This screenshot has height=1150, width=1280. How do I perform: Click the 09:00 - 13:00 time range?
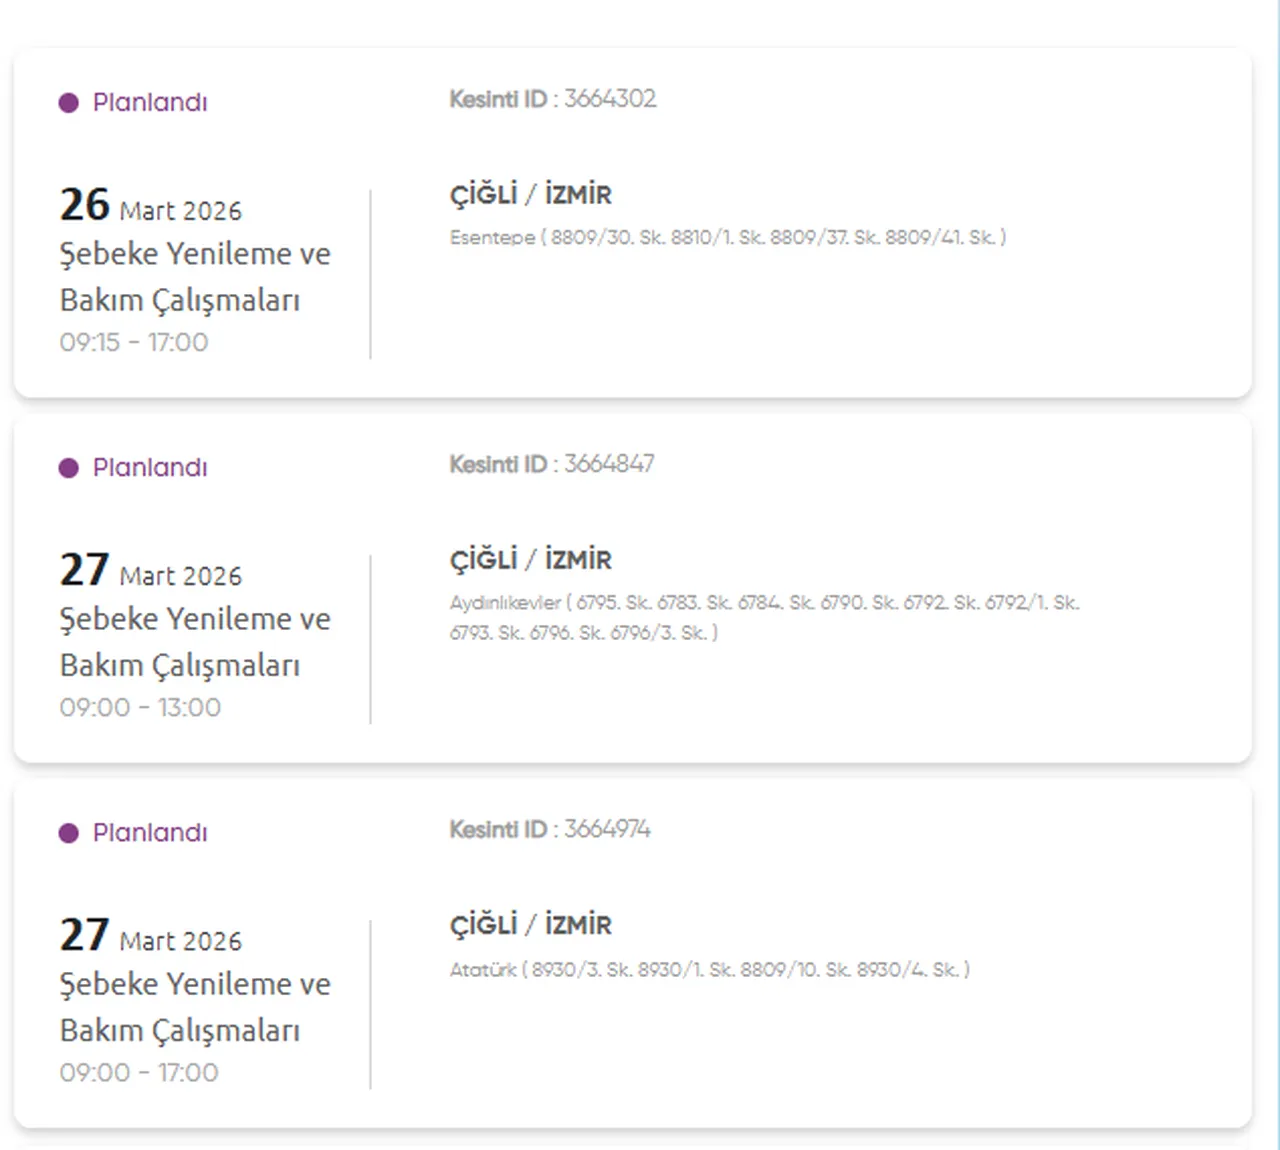(x=140, y=707)
